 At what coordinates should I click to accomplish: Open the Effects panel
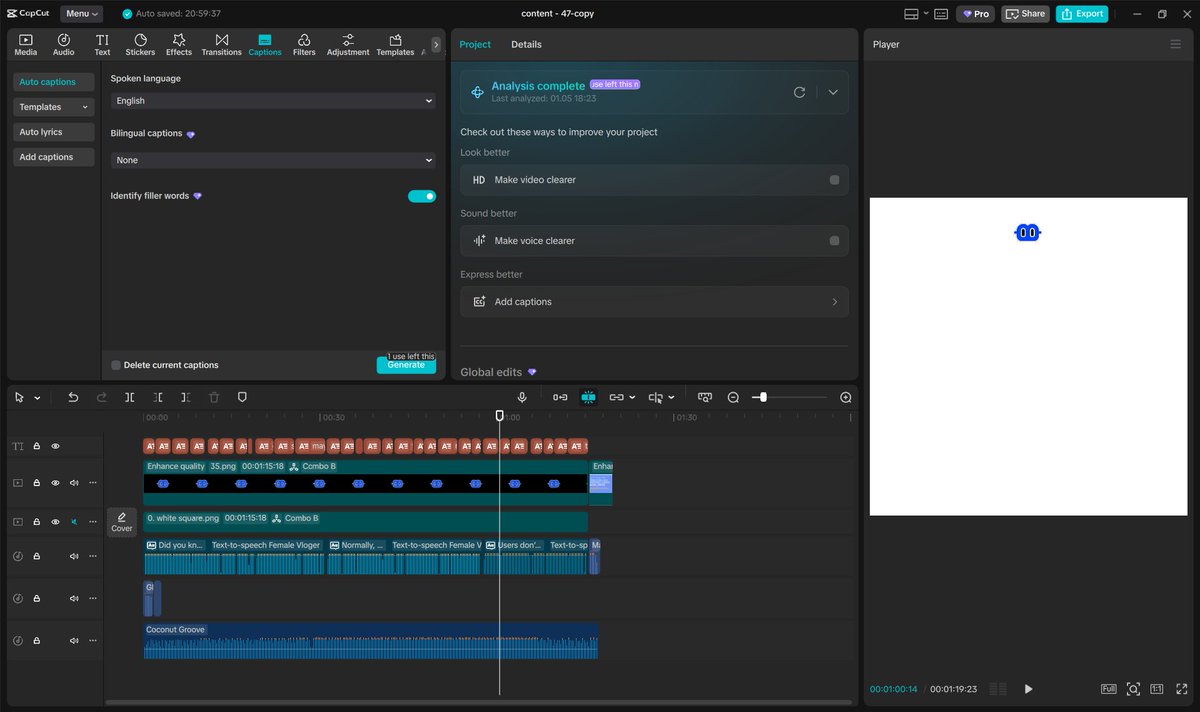pos(179,45)
